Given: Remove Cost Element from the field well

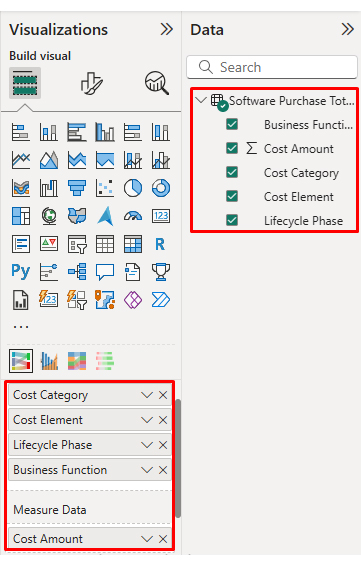Looking at the screenshot, I should 163,420.
